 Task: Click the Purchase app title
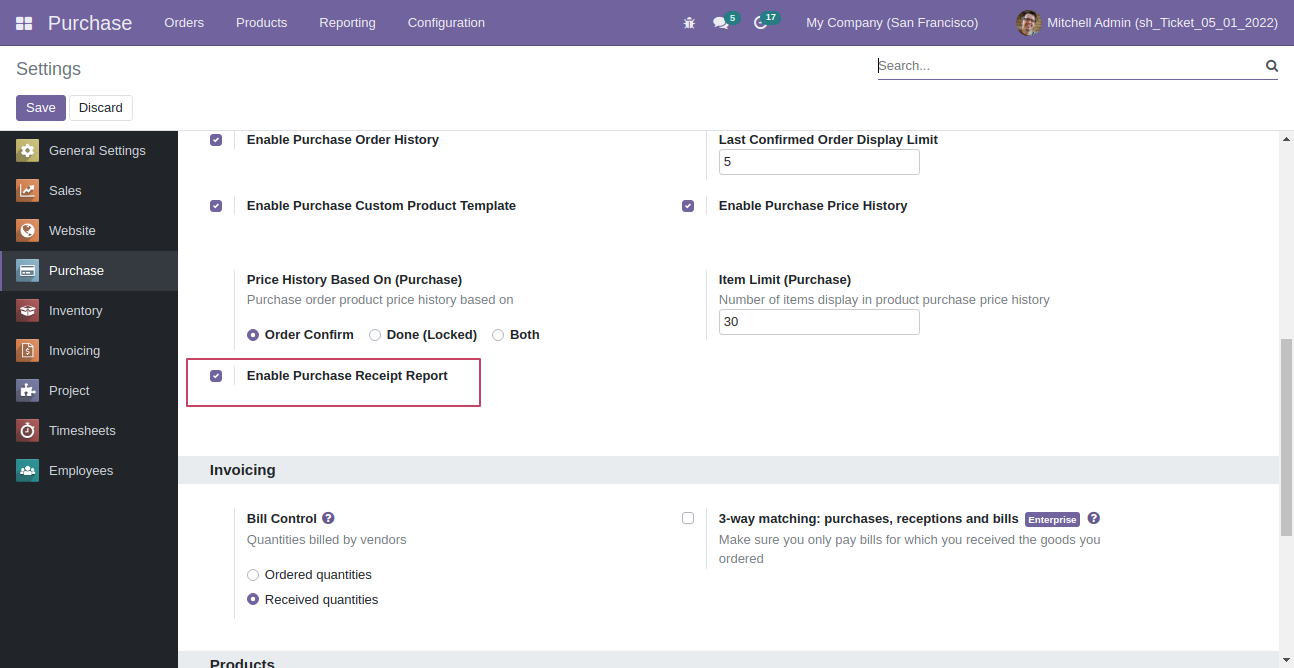(x=90, y=22)
